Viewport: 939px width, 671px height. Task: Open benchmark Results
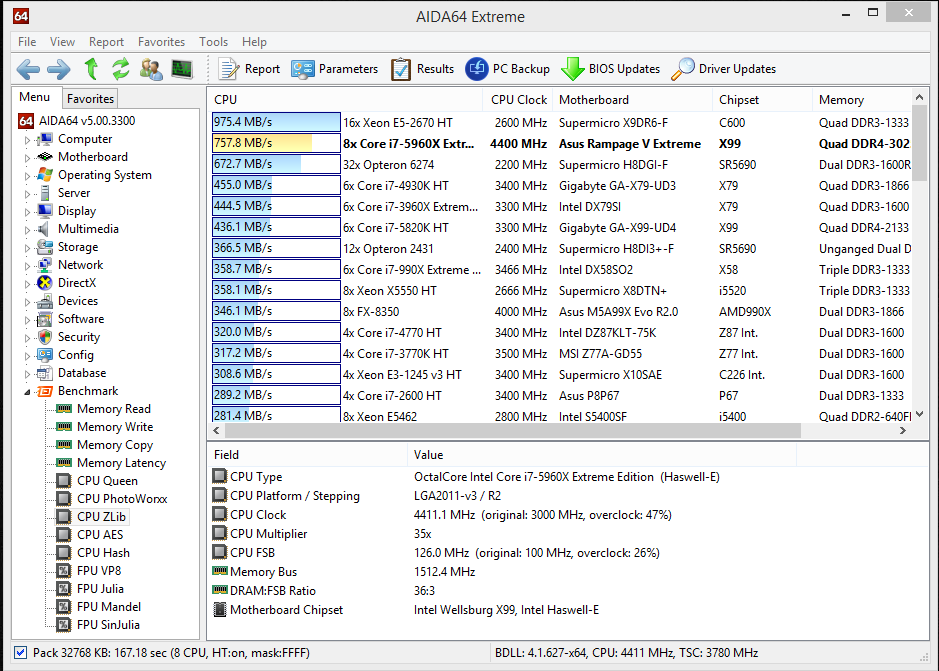[422, 69]
